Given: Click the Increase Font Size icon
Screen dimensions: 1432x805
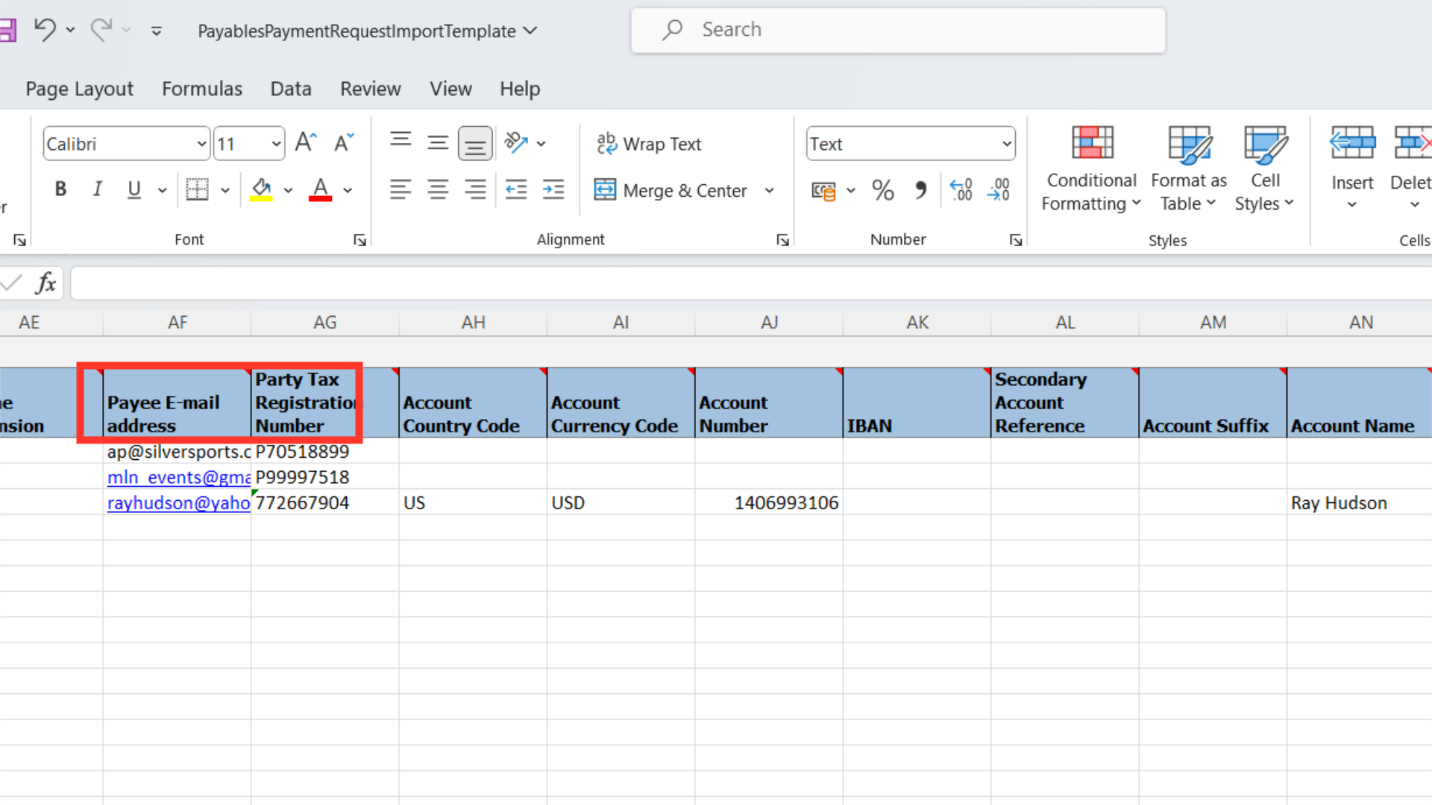Looking at the screenshot, I should pyautogui.click(x=306, y=143).
